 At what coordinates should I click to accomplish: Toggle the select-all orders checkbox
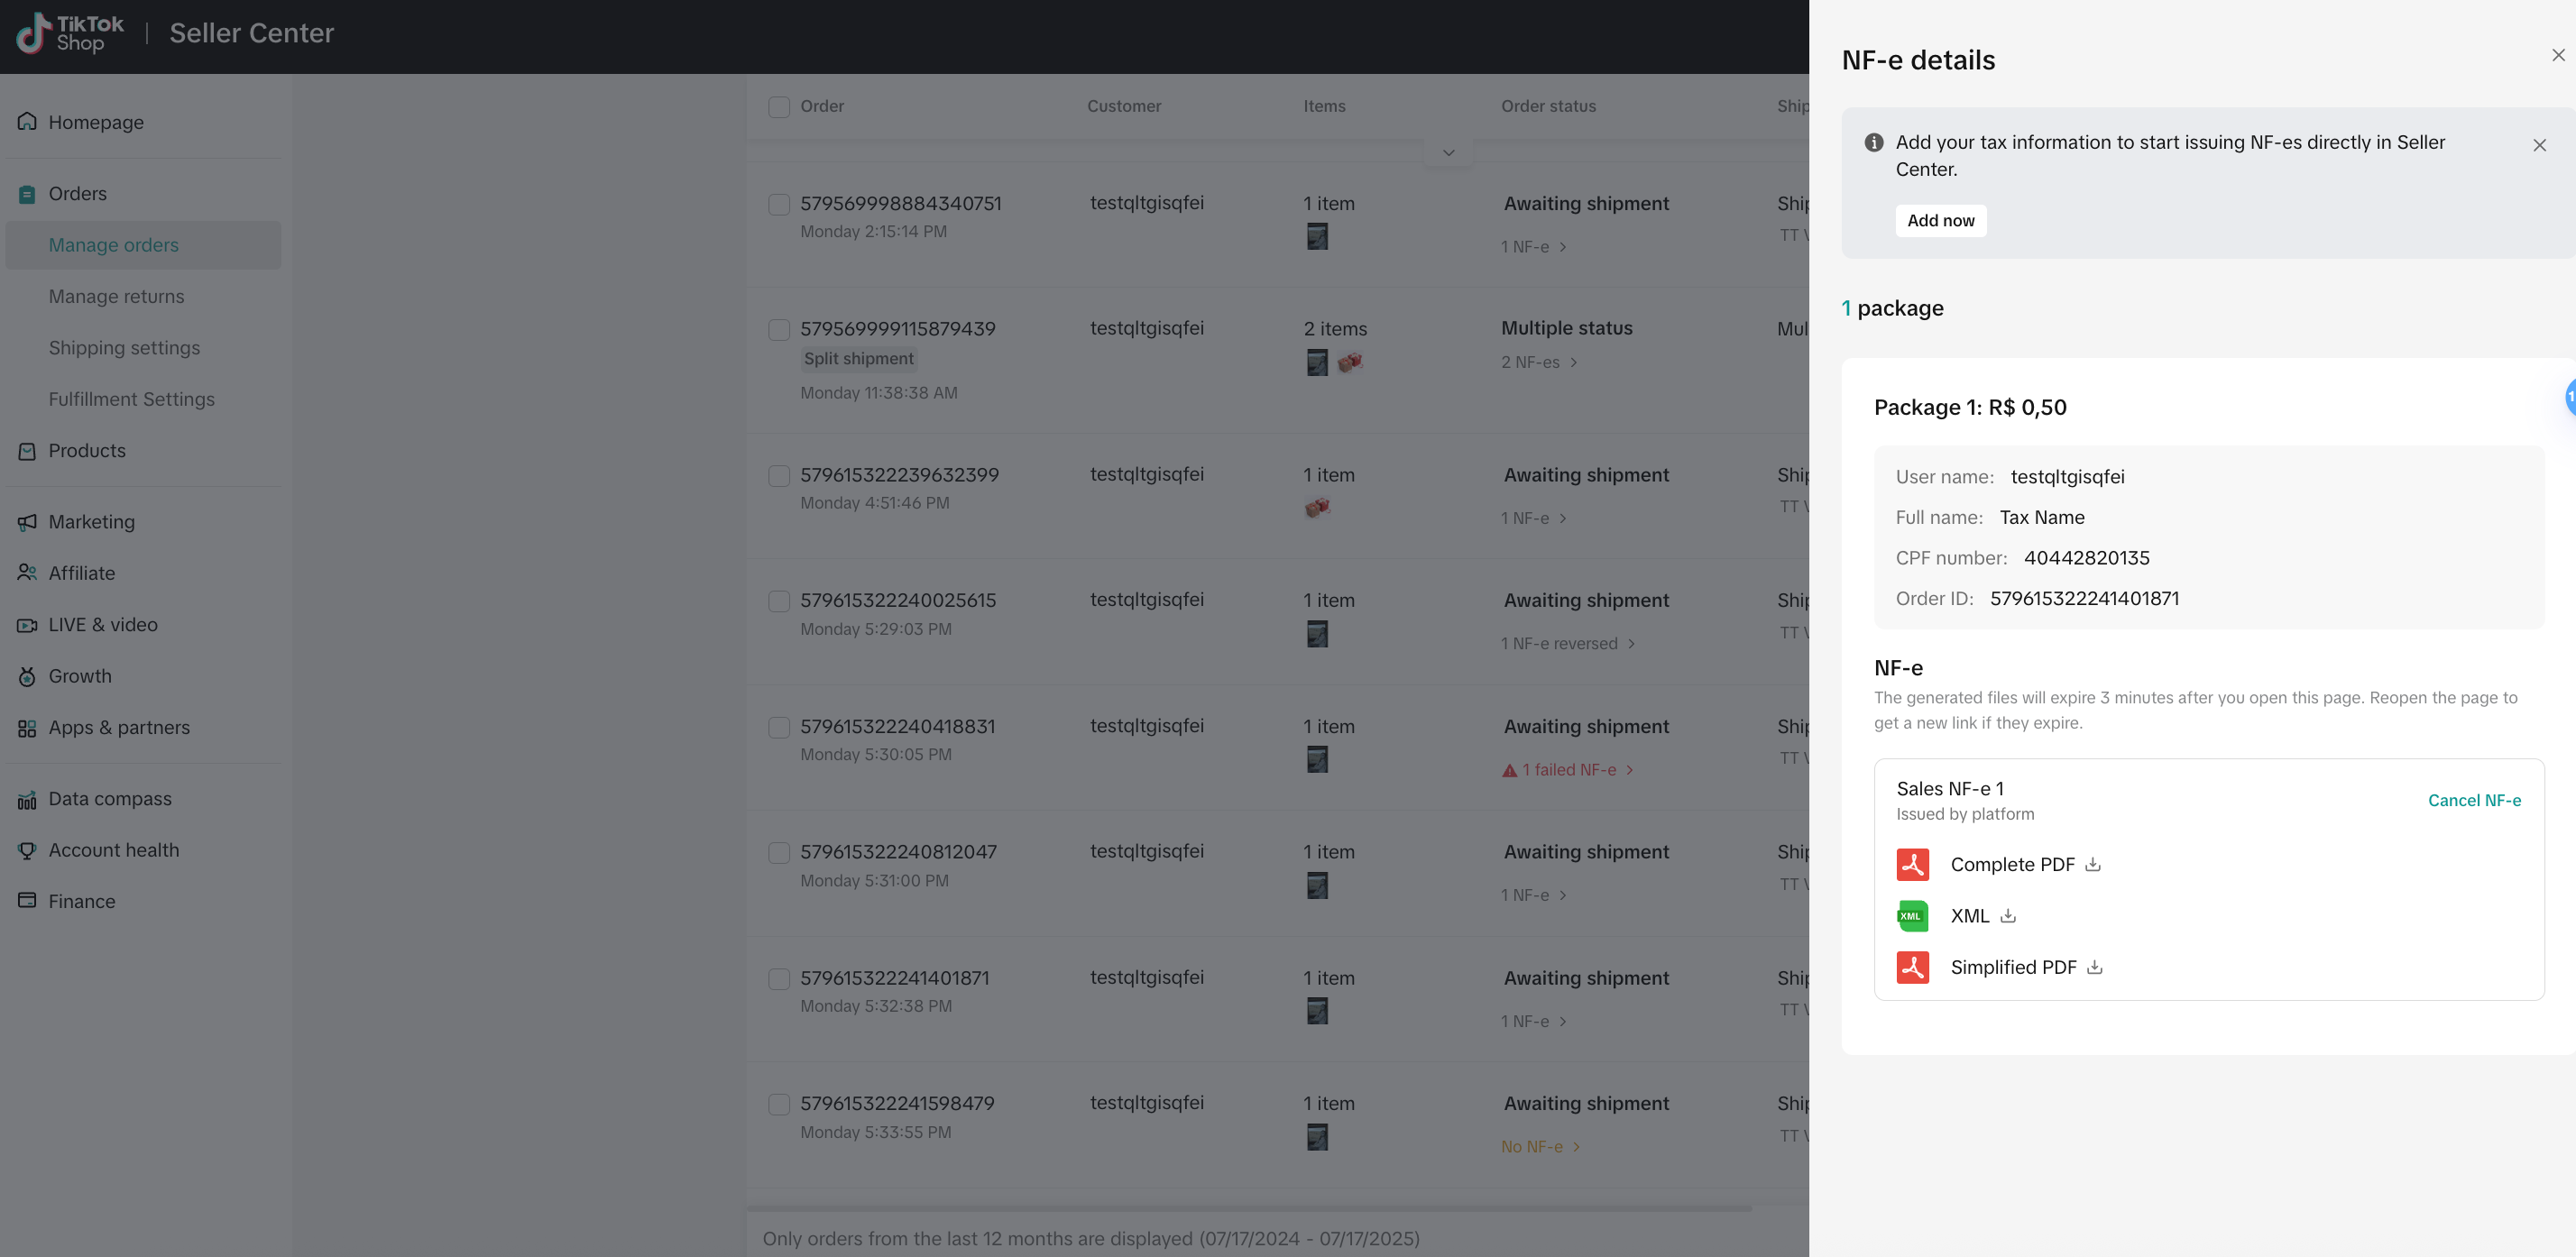pyautogui.click(x=778, y=107)
